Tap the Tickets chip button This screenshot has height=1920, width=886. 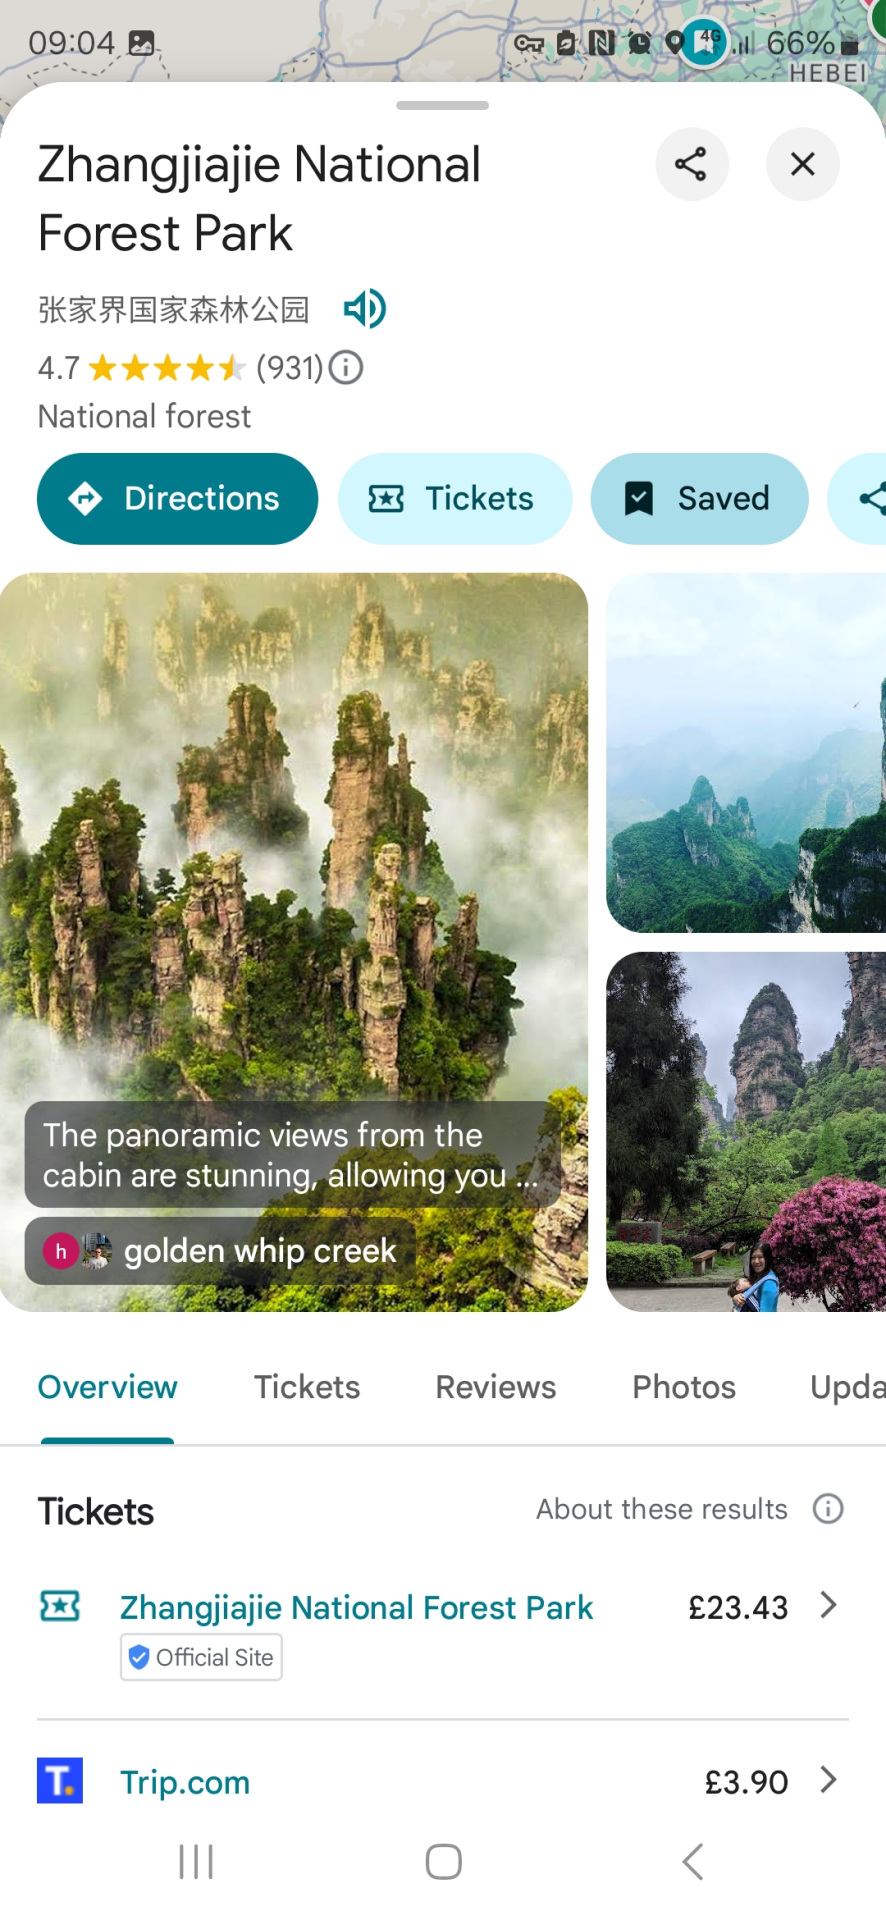[x=455, y=499]
